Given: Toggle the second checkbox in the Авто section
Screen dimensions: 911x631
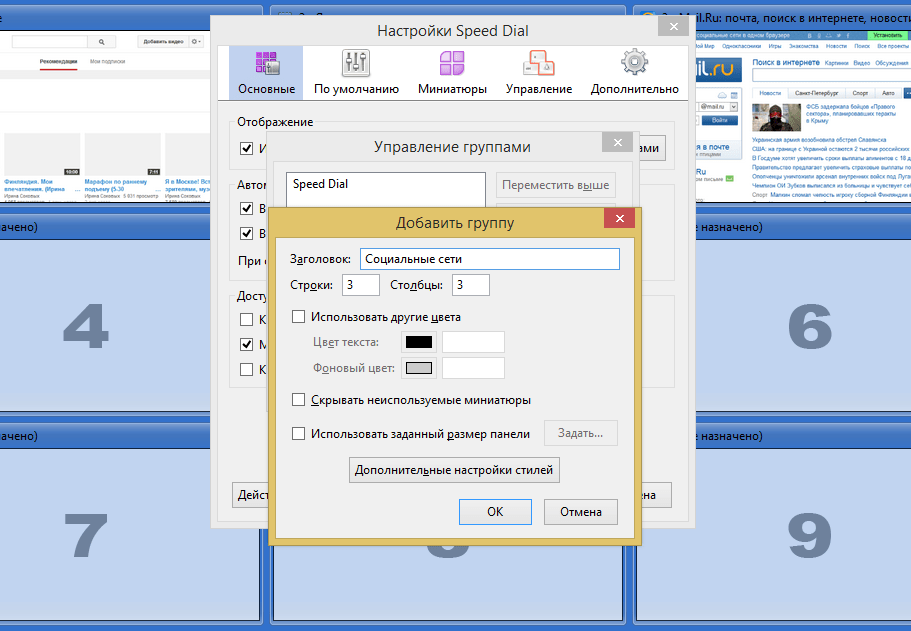Looking at the screenshot, I should point(246,233).
